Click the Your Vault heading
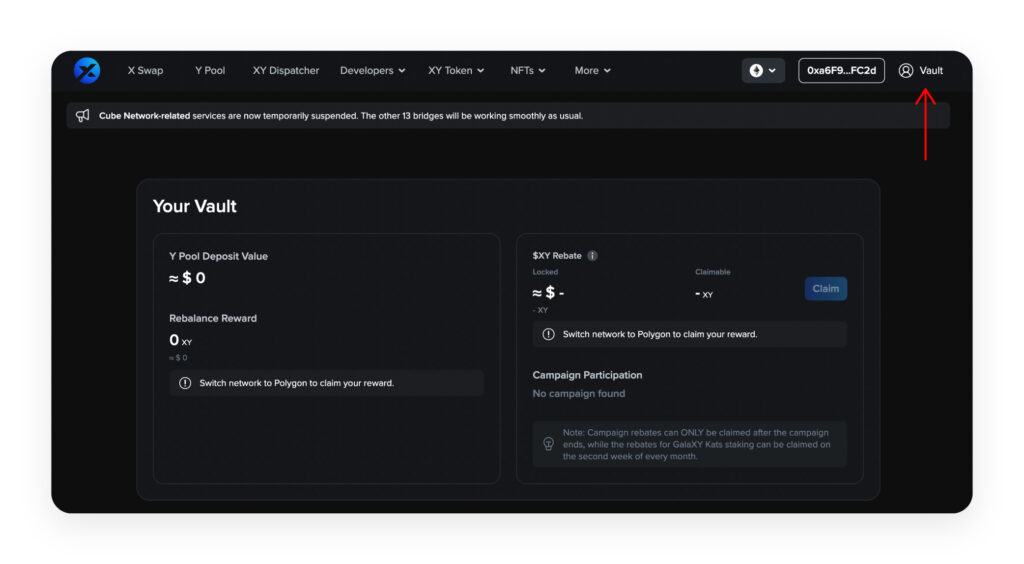This screenshot has width=1024, height=564. pos(195,206)
